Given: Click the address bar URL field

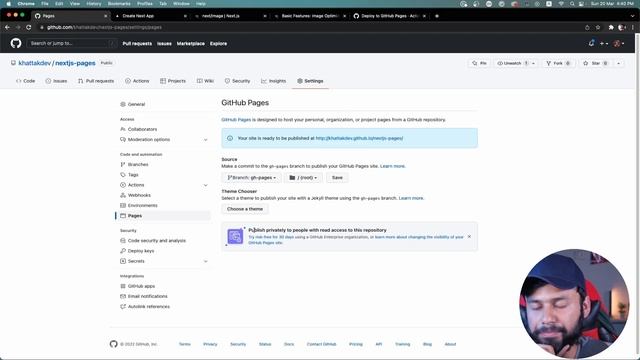Looking at the screenshot, I should 310,27.
